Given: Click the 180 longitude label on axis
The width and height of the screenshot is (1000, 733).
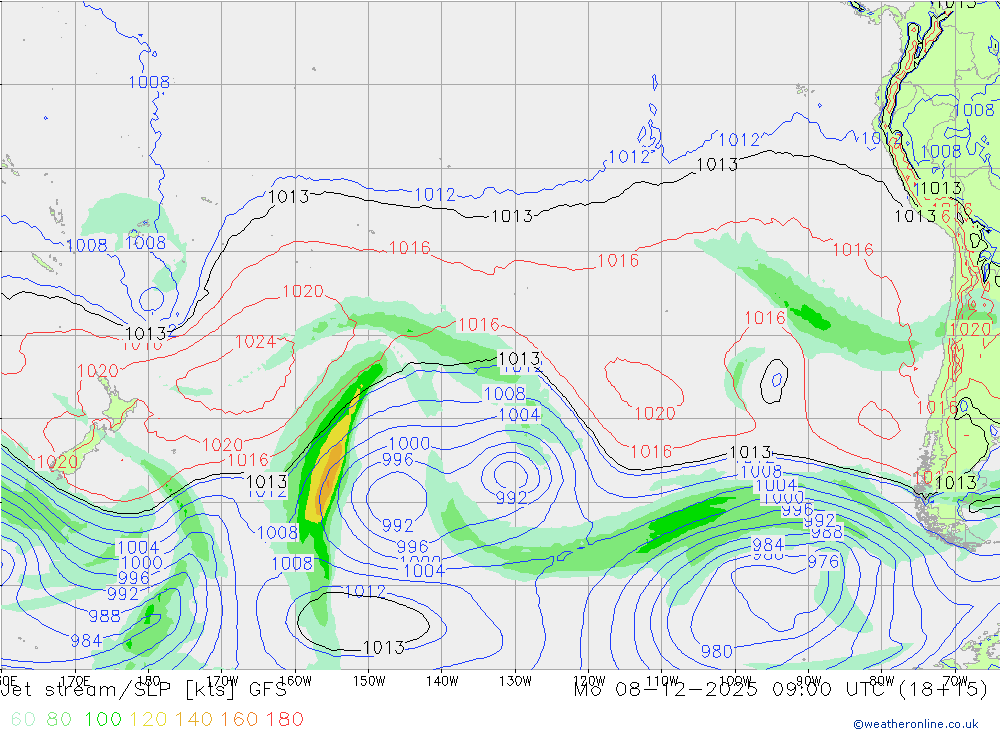Looking at the screenshot, I should pos(149,681).
